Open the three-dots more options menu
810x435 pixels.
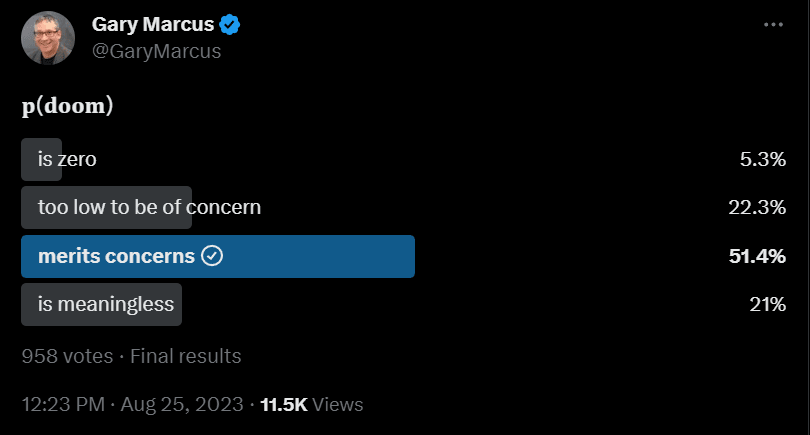click(773, 25)
